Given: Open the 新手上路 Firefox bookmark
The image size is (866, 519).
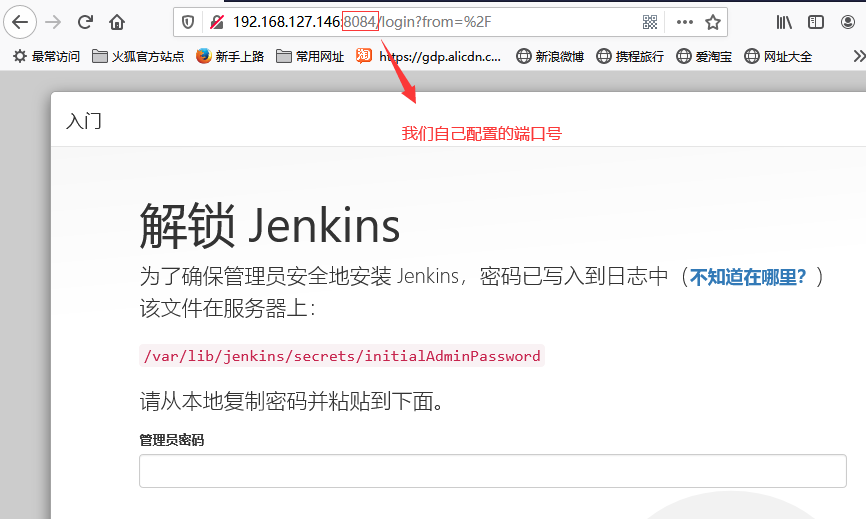Looking at the screenshot, I should click(x=230, y=57).
